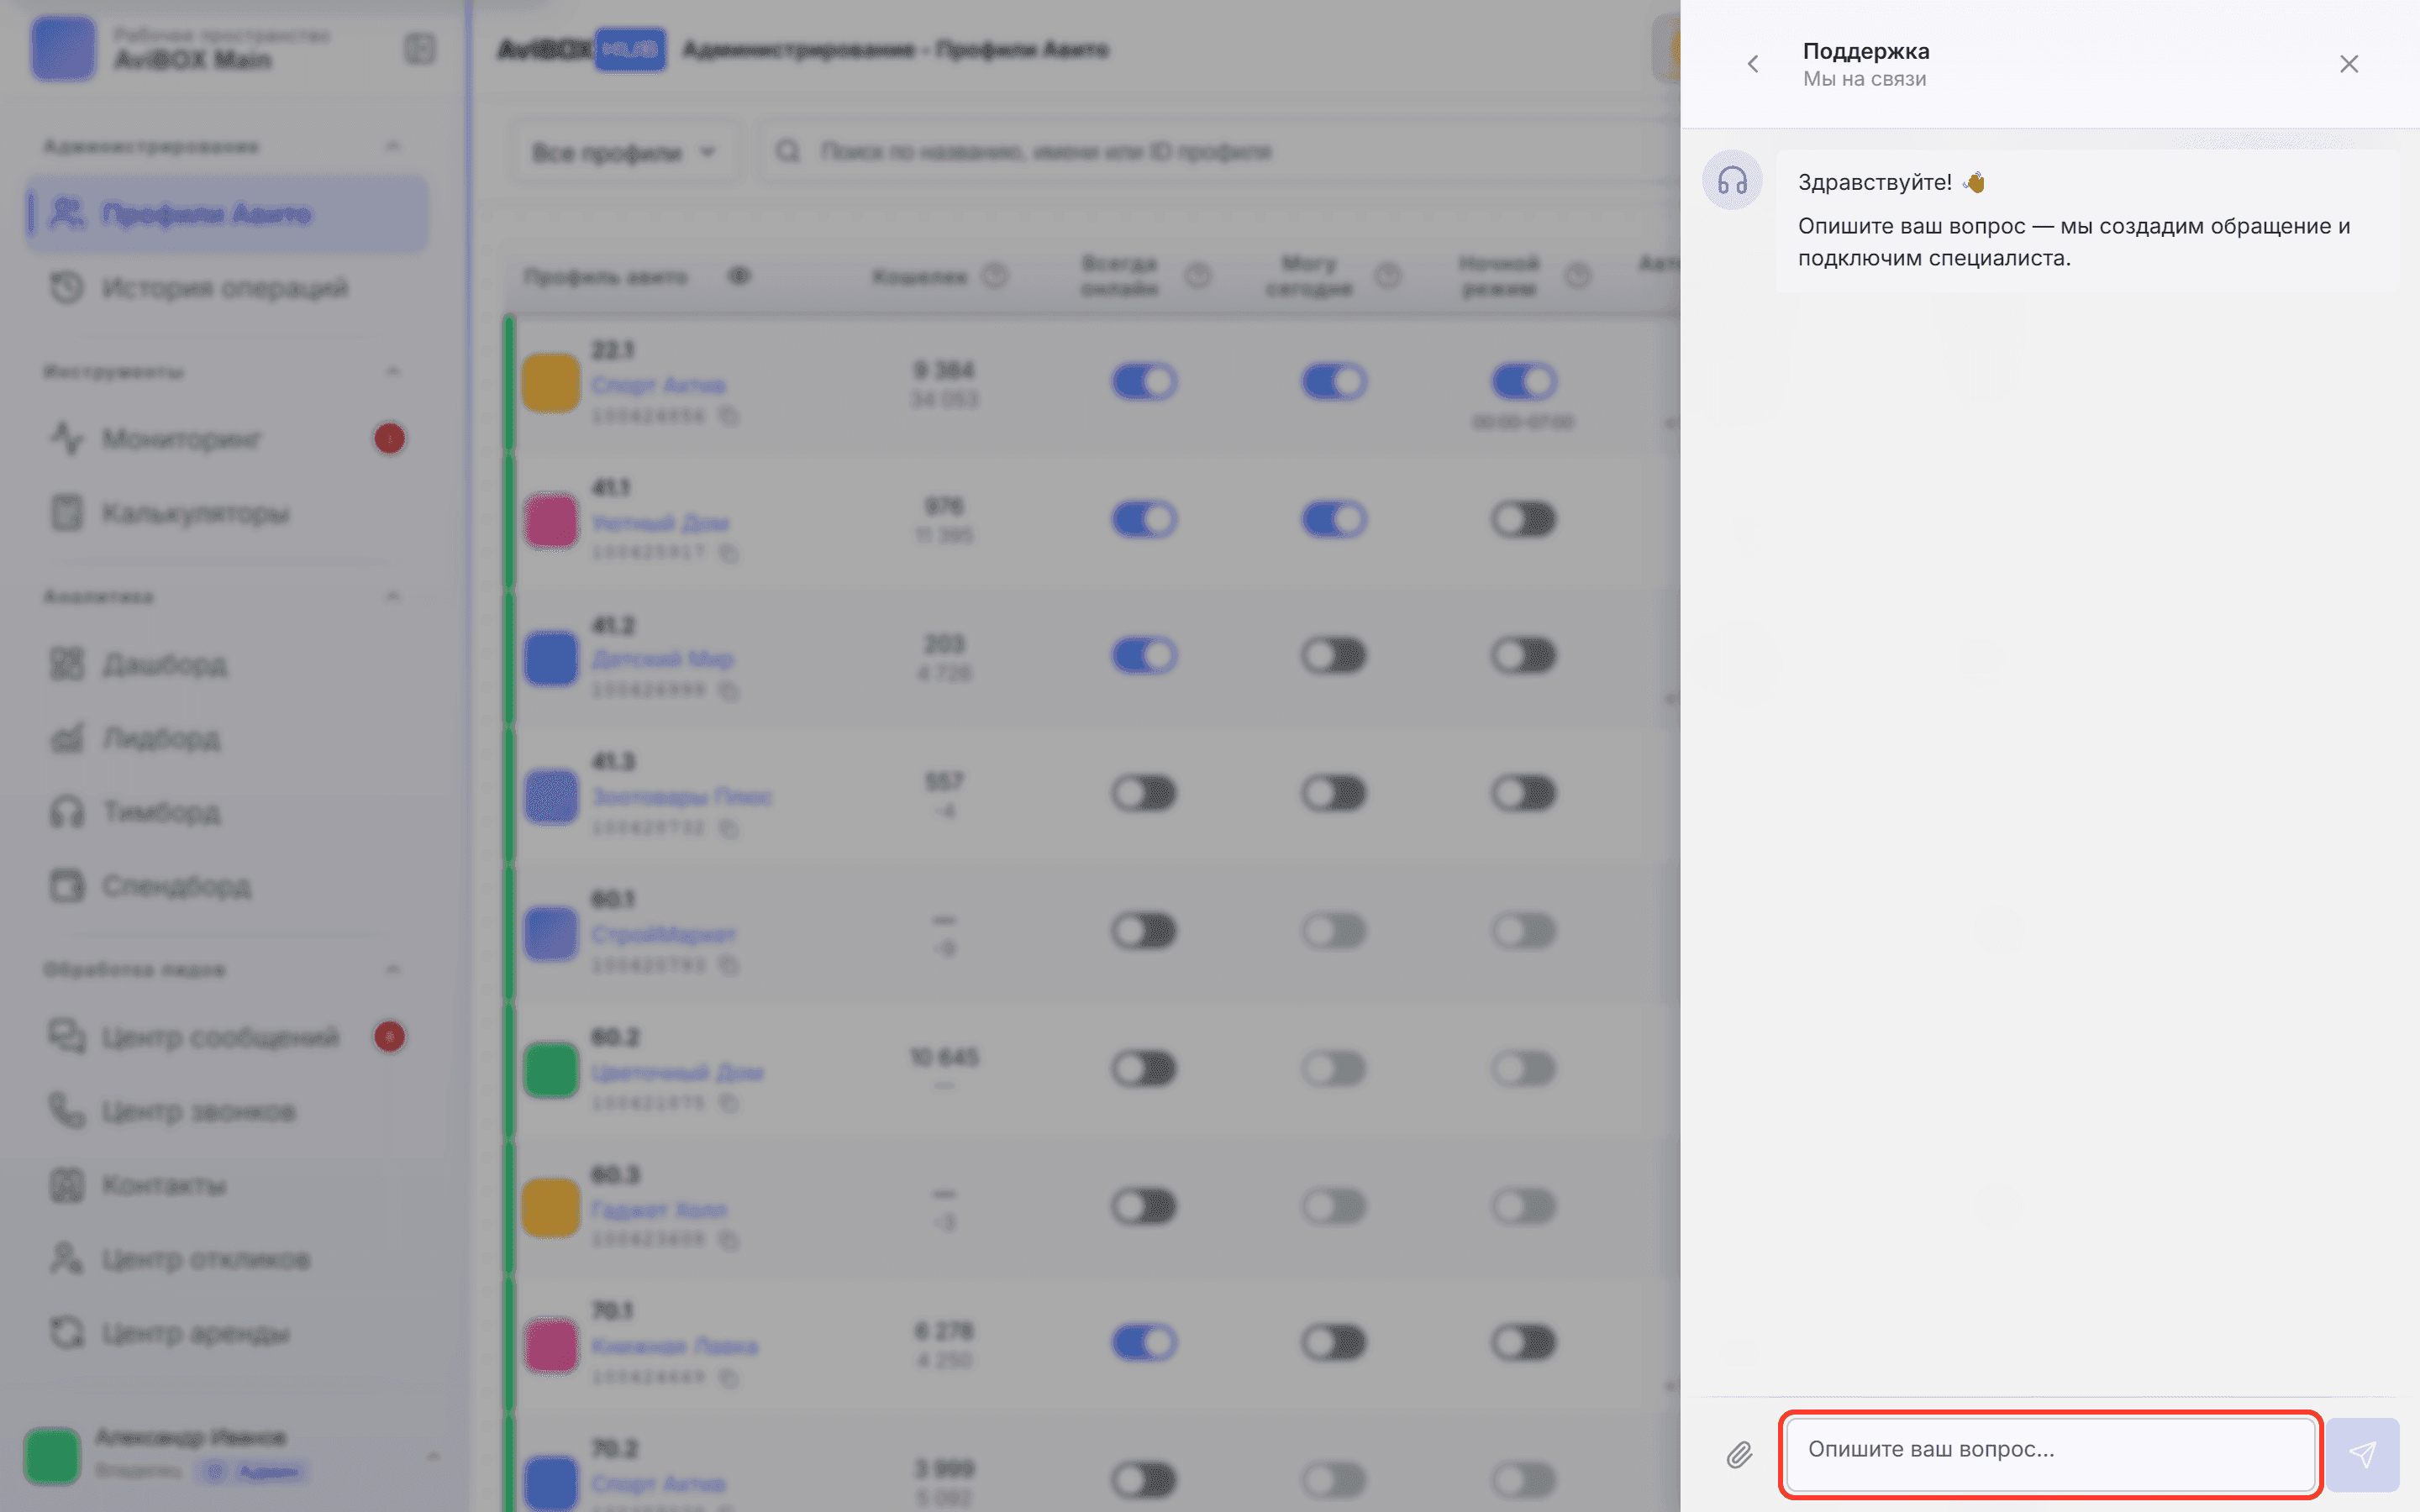Click wallet balance 9 384 in row 22.1
The width and height of the screenshot is (2420, 1512).
tap(944, 370)
